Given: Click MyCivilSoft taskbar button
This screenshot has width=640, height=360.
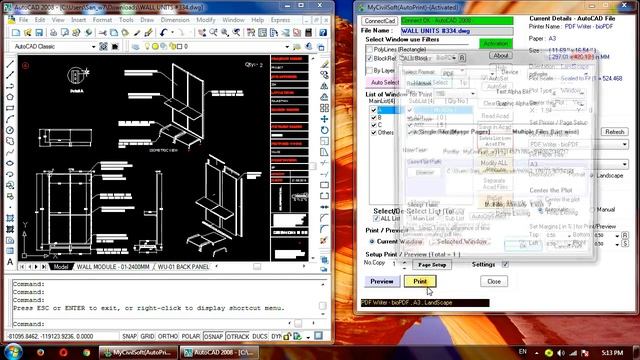Looking at the screenshot, I should coord(138,352).
